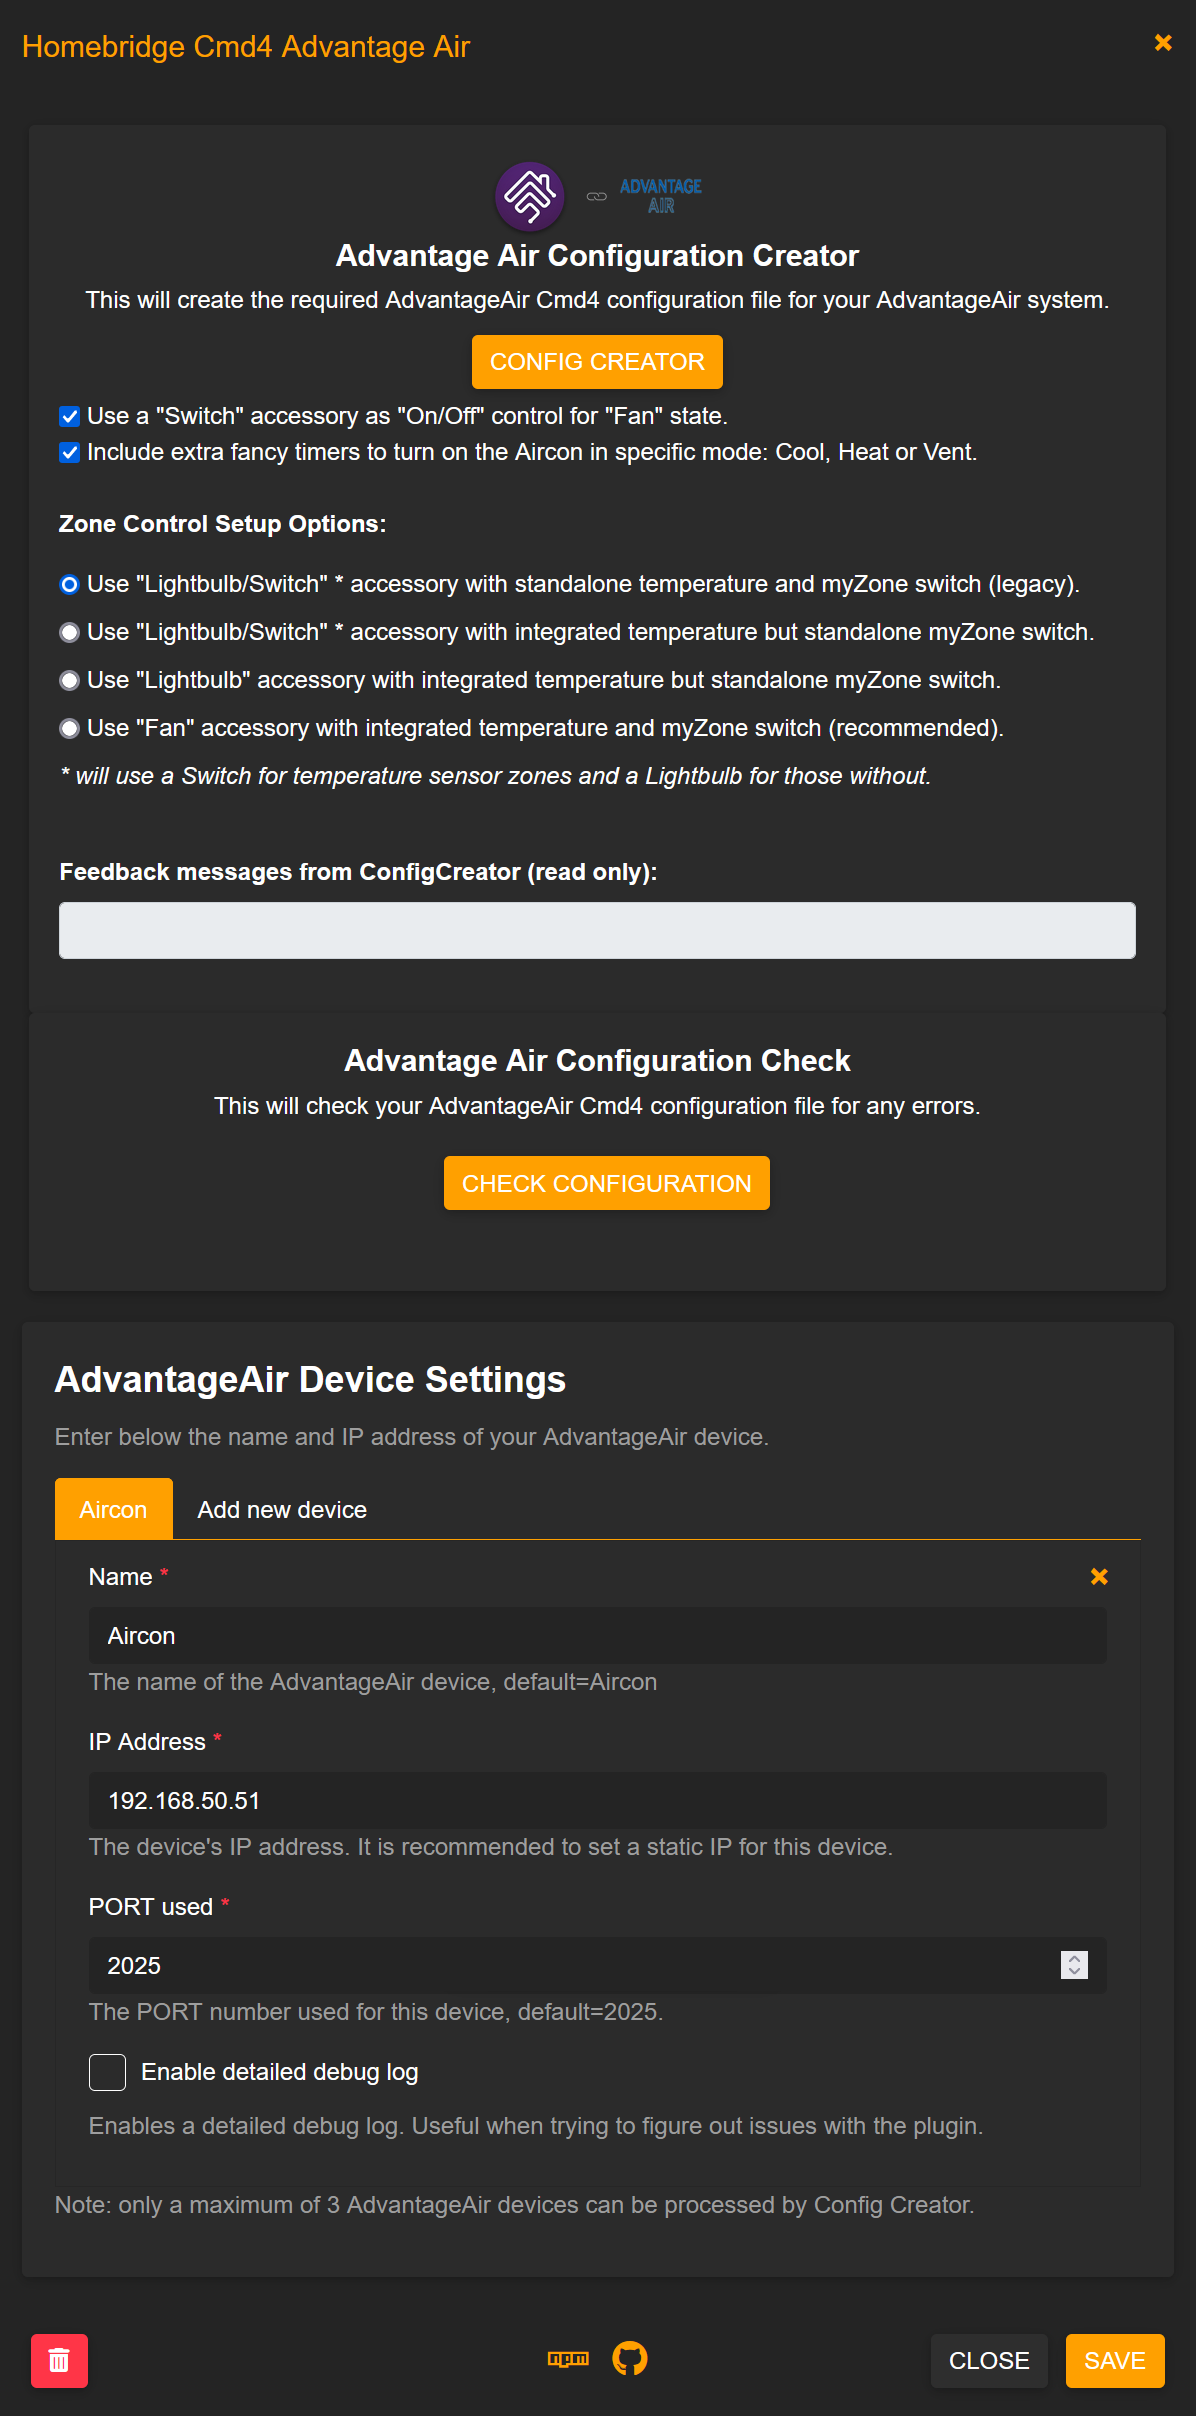This screenshot has height=2416, width=1196.
Task: Select the Fan accessory recommended option
Action: [x=69, y=728]
